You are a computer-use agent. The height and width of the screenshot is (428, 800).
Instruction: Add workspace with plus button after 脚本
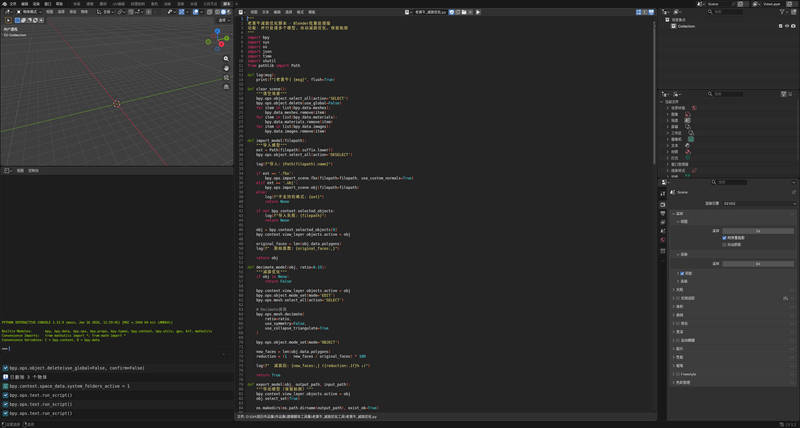click(x=236, y=4)
